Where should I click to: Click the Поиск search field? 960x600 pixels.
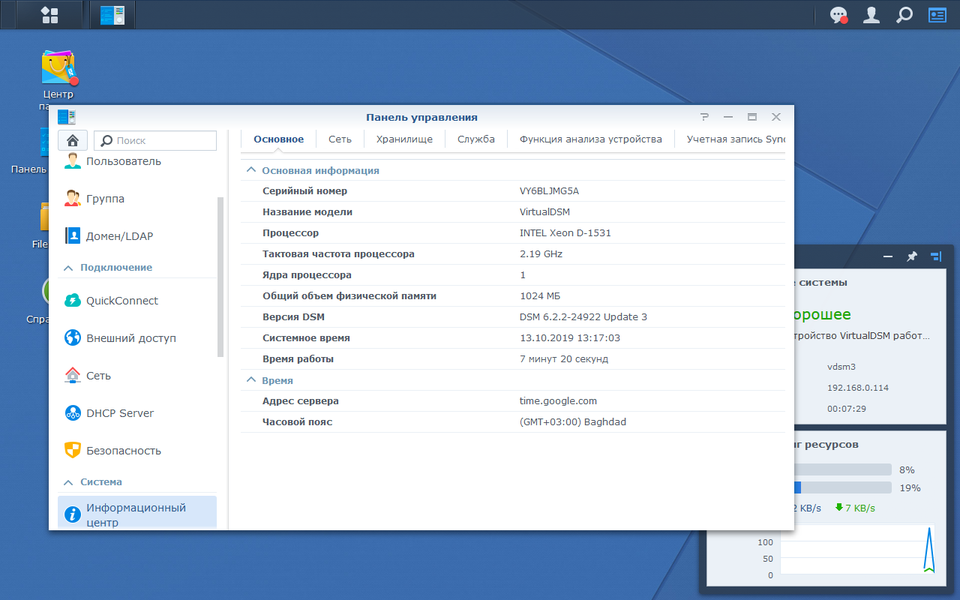coord(156,140)
